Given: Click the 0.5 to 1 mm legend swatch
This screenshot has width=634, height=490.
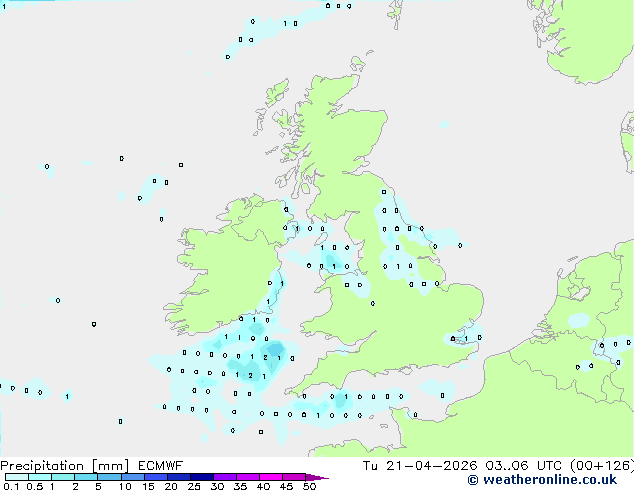Looking at the screenshot, I should pyautogui.click(x=40, y=477).
